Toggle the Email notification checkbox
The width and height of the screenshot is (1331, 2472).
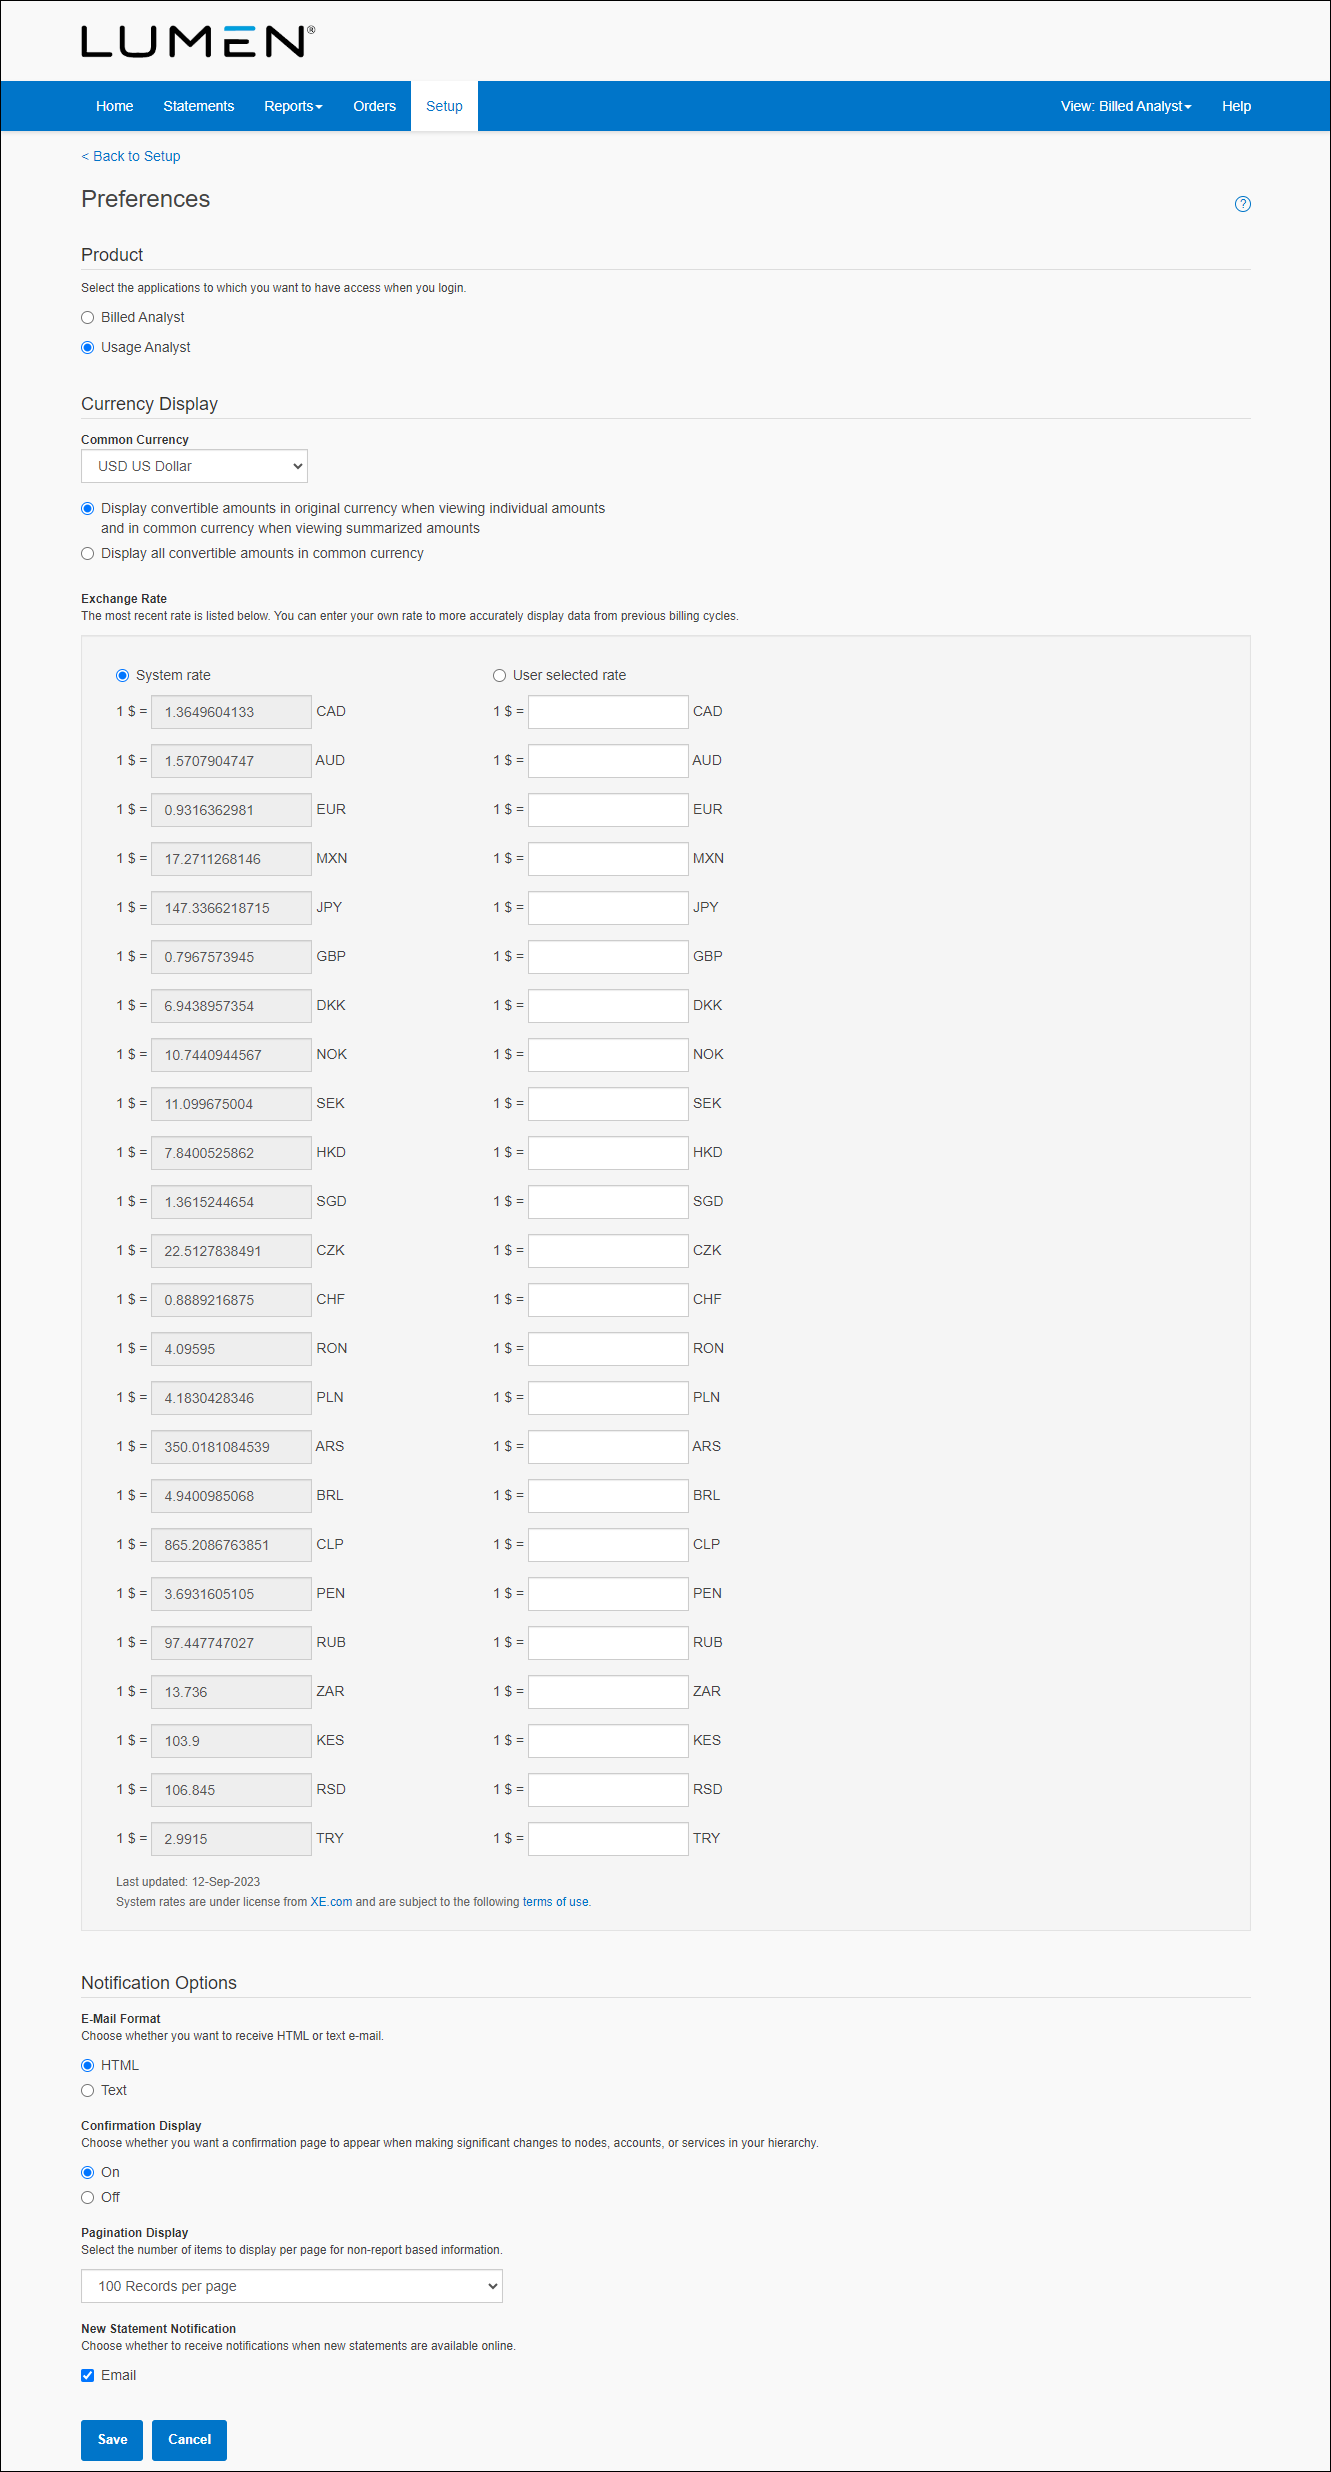click(88, 2376)
